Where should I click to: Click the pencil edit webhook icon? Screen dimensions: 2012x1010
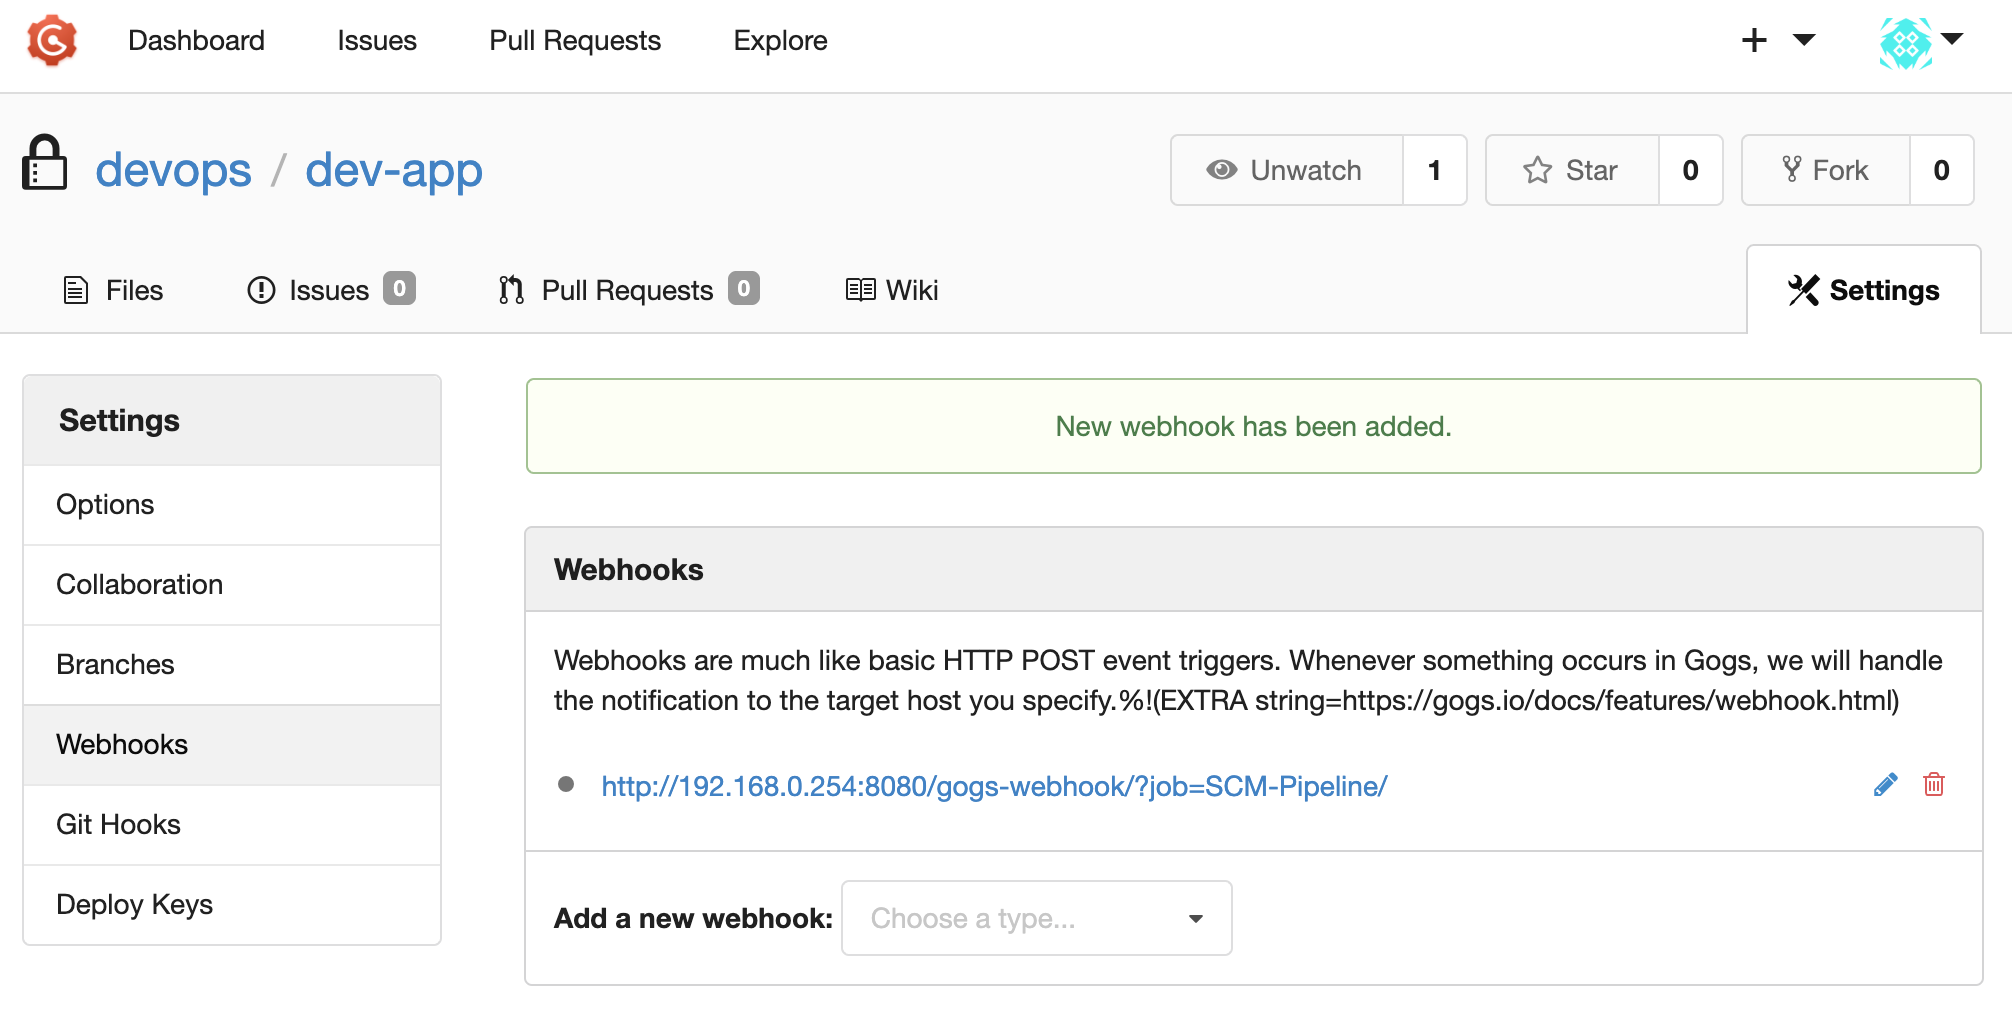(x=1885, y=785)
